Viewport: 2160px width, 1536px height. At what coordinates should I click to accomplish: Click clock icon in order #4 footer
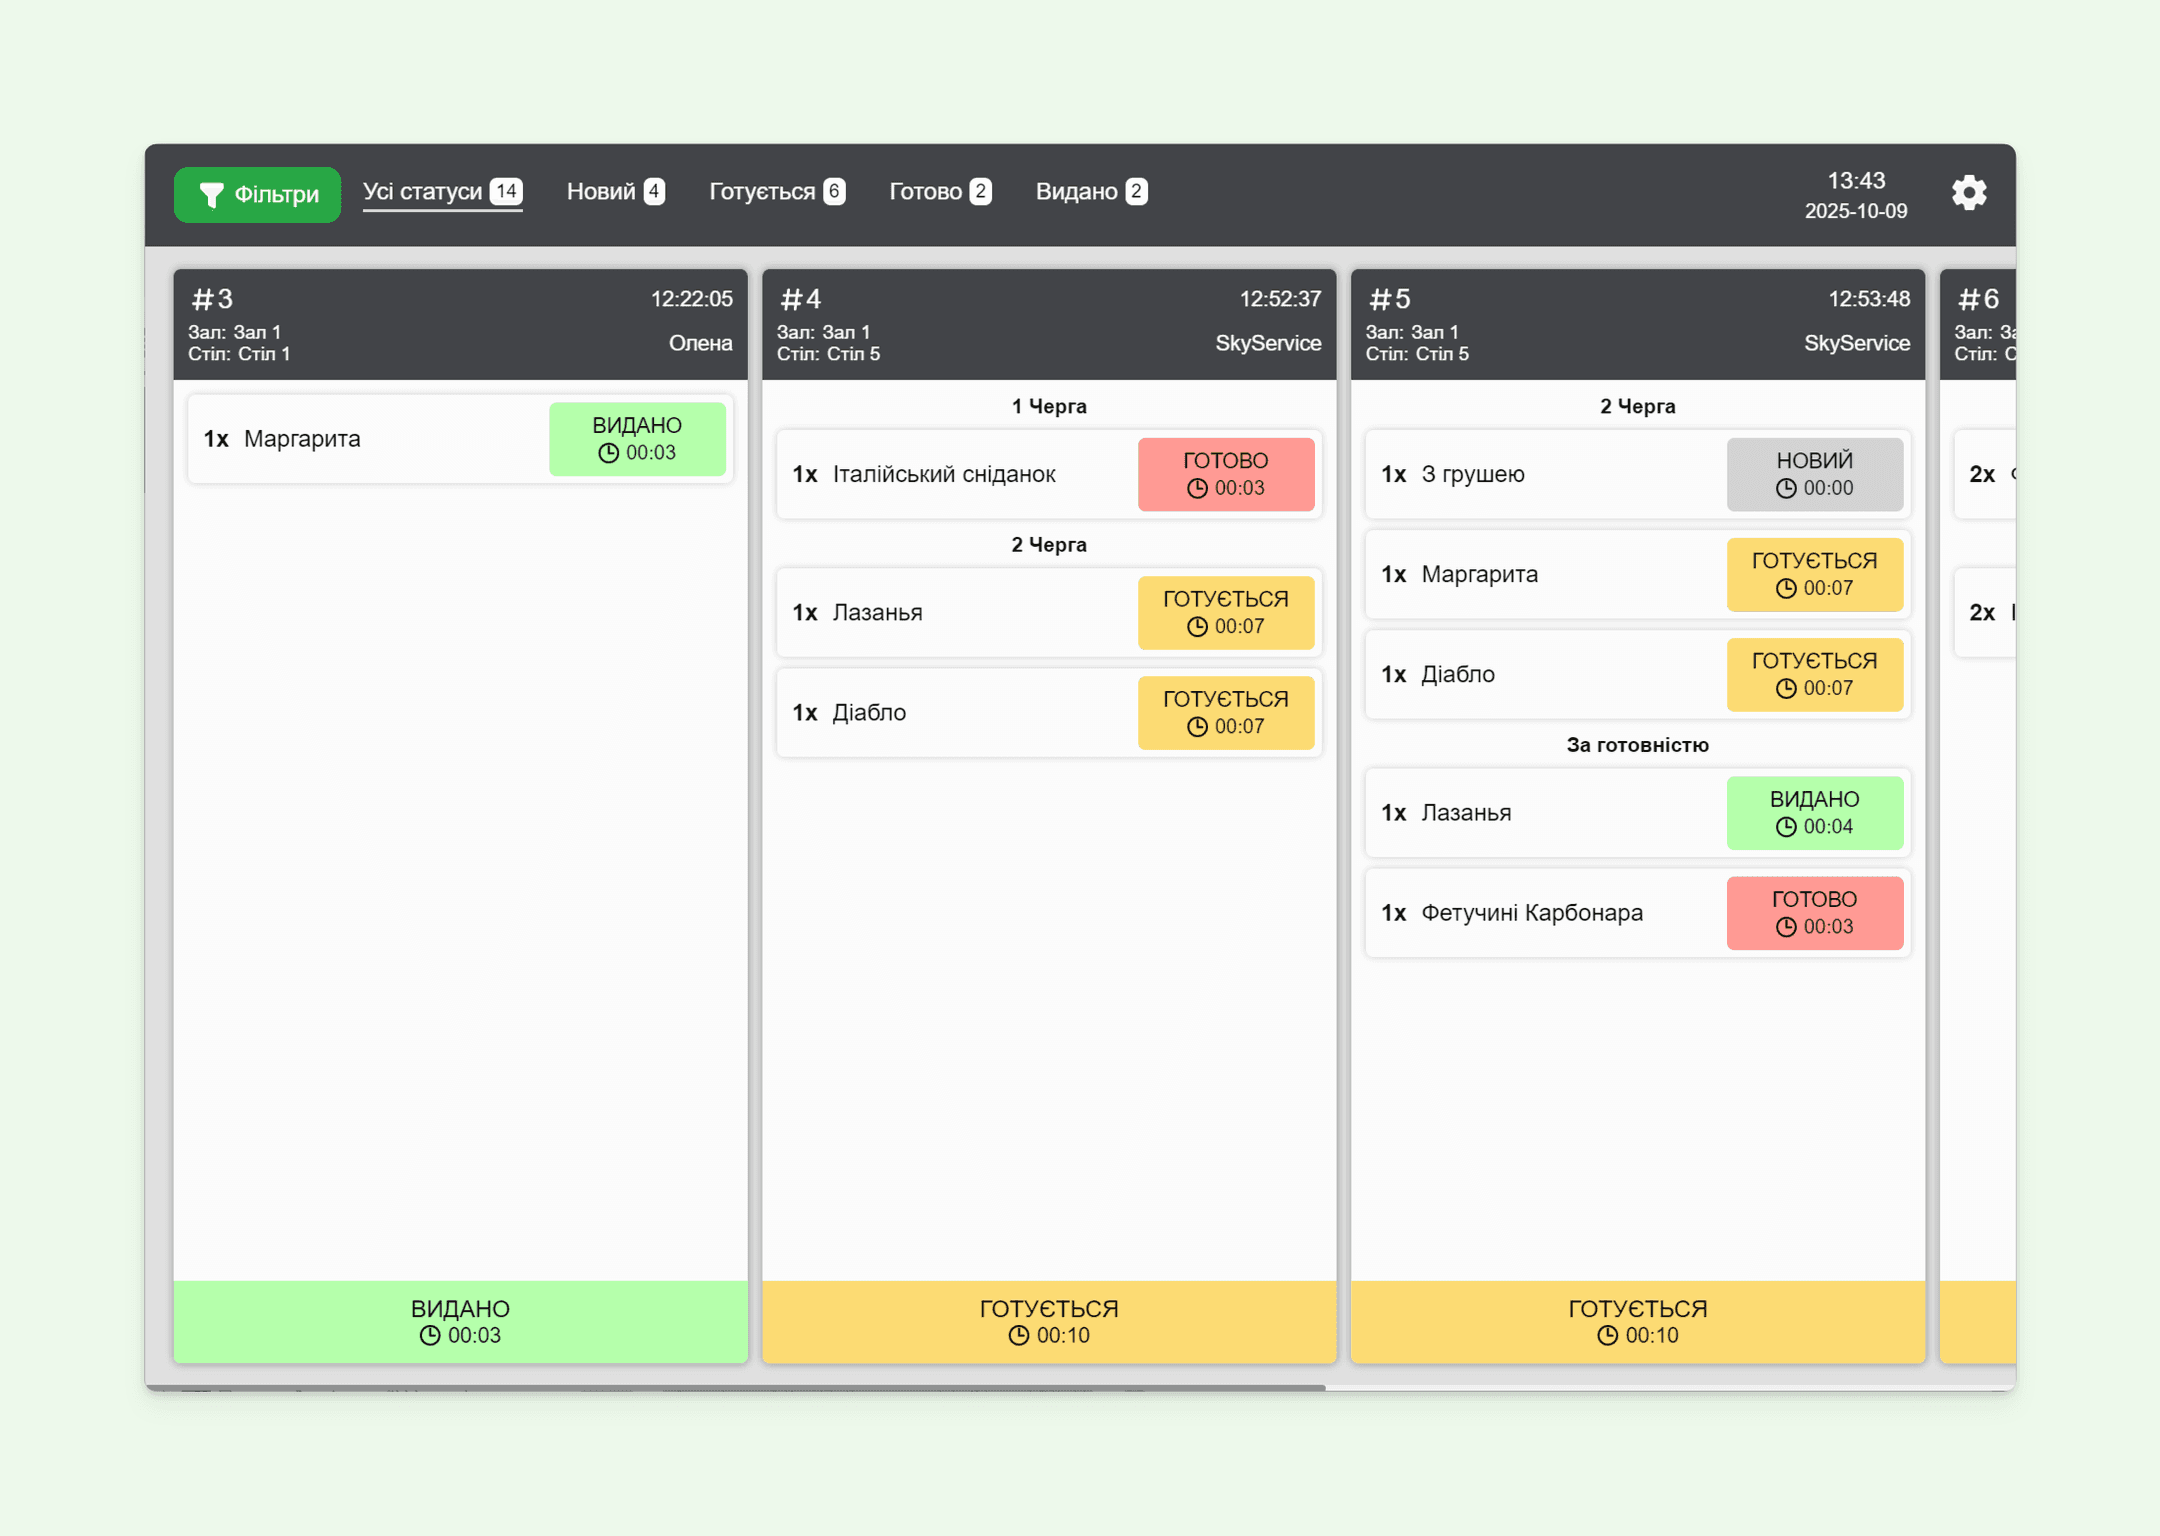tap(1018, 1335)
